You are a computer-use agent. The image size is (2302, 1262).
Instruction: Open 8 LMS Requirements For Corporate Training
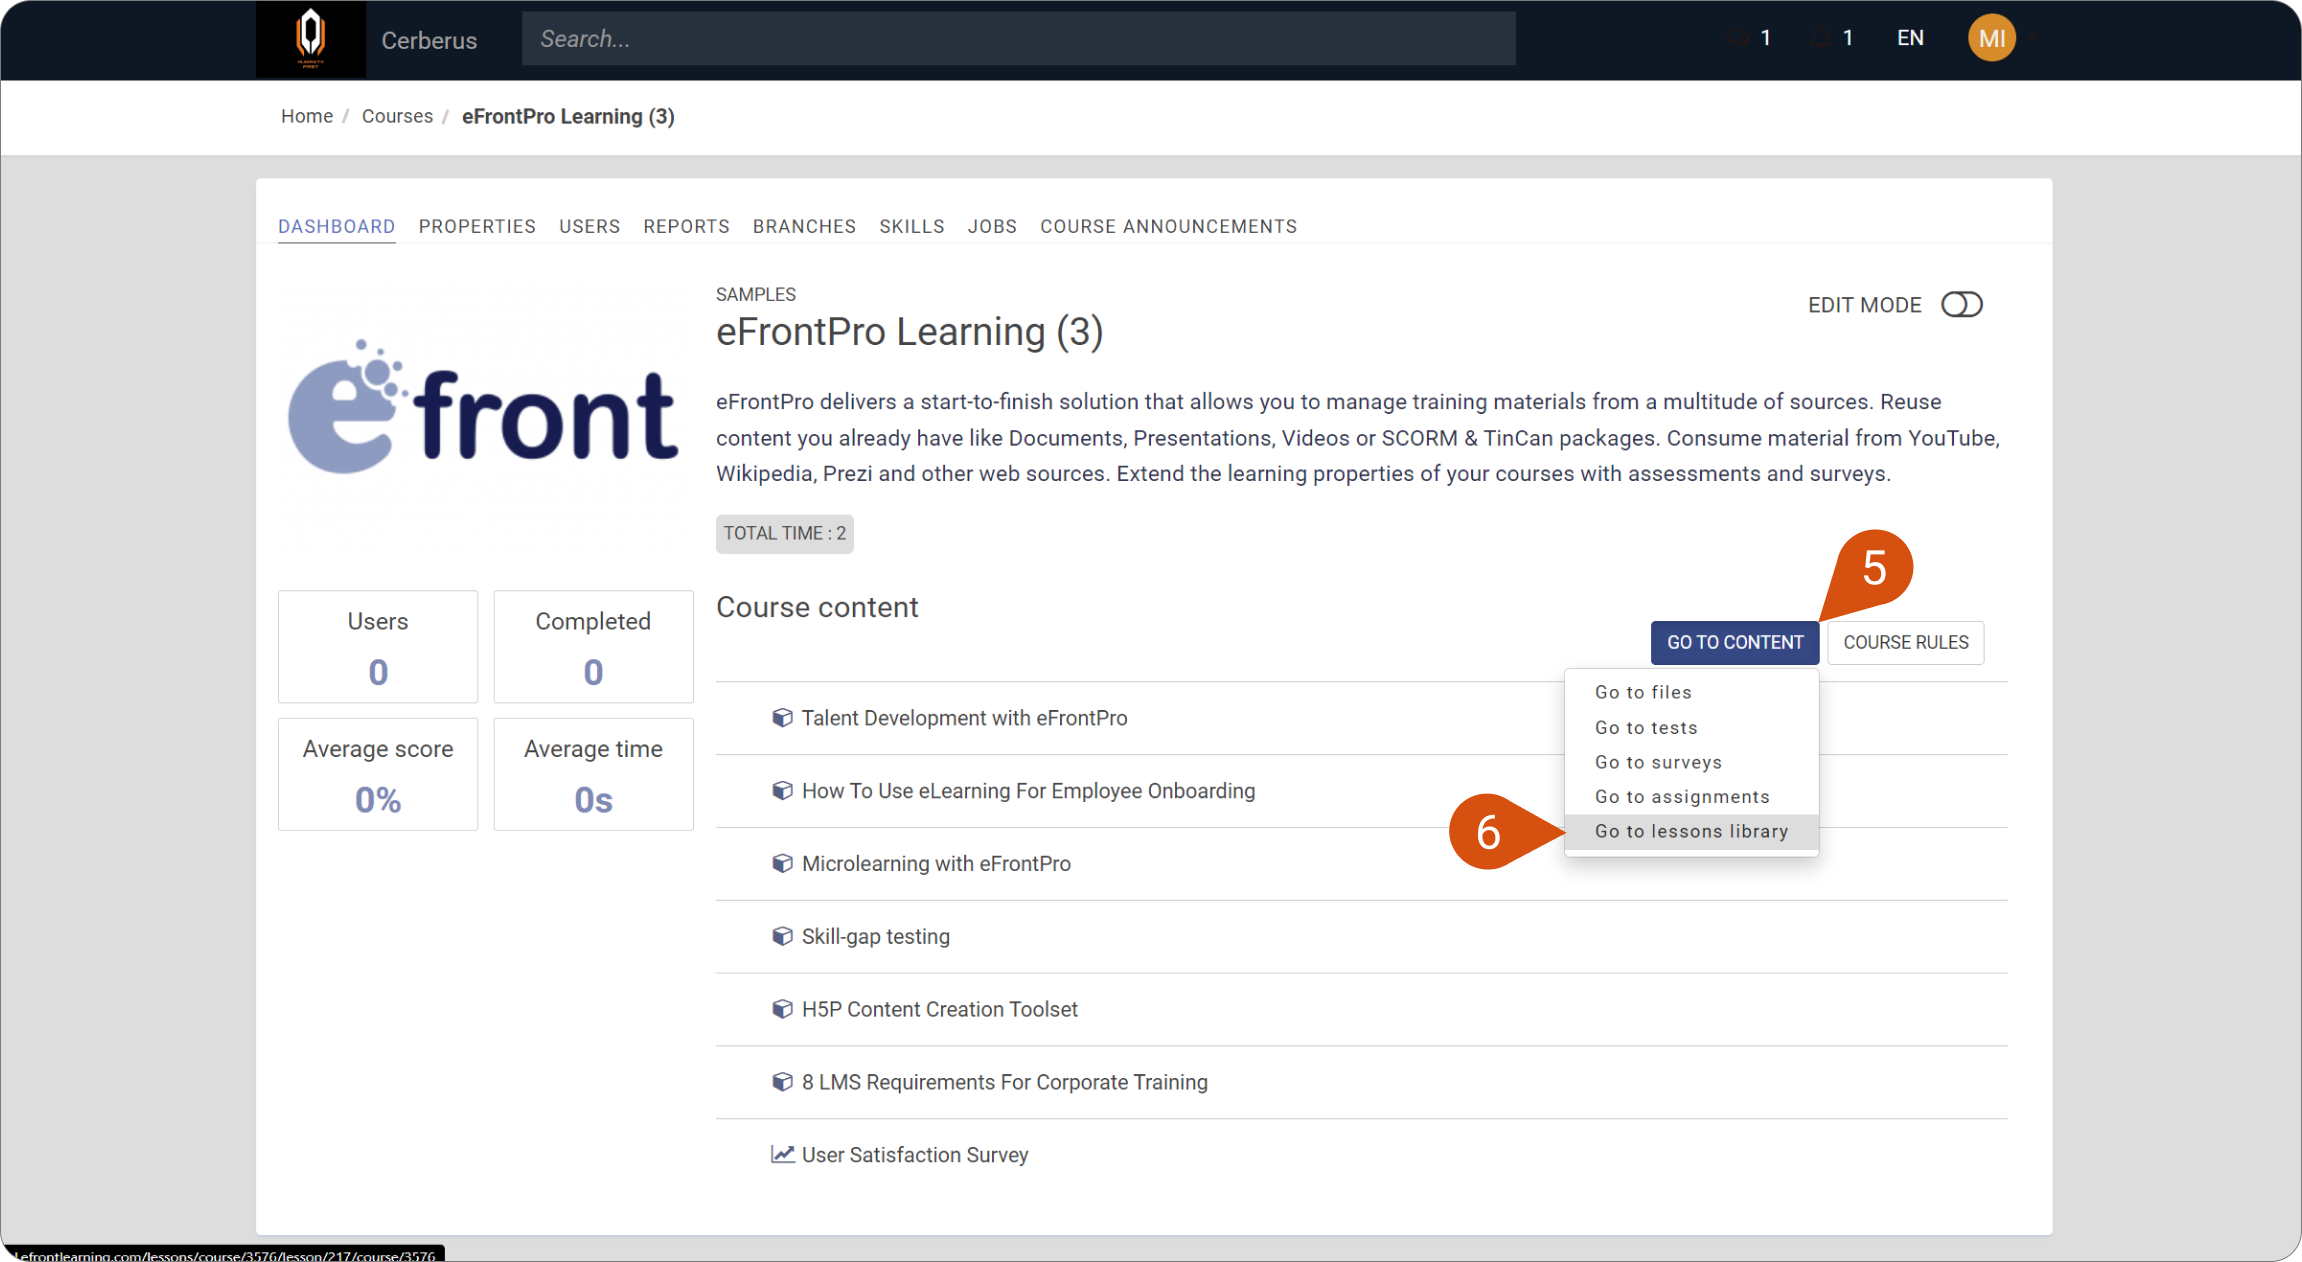point(1004,1082)
